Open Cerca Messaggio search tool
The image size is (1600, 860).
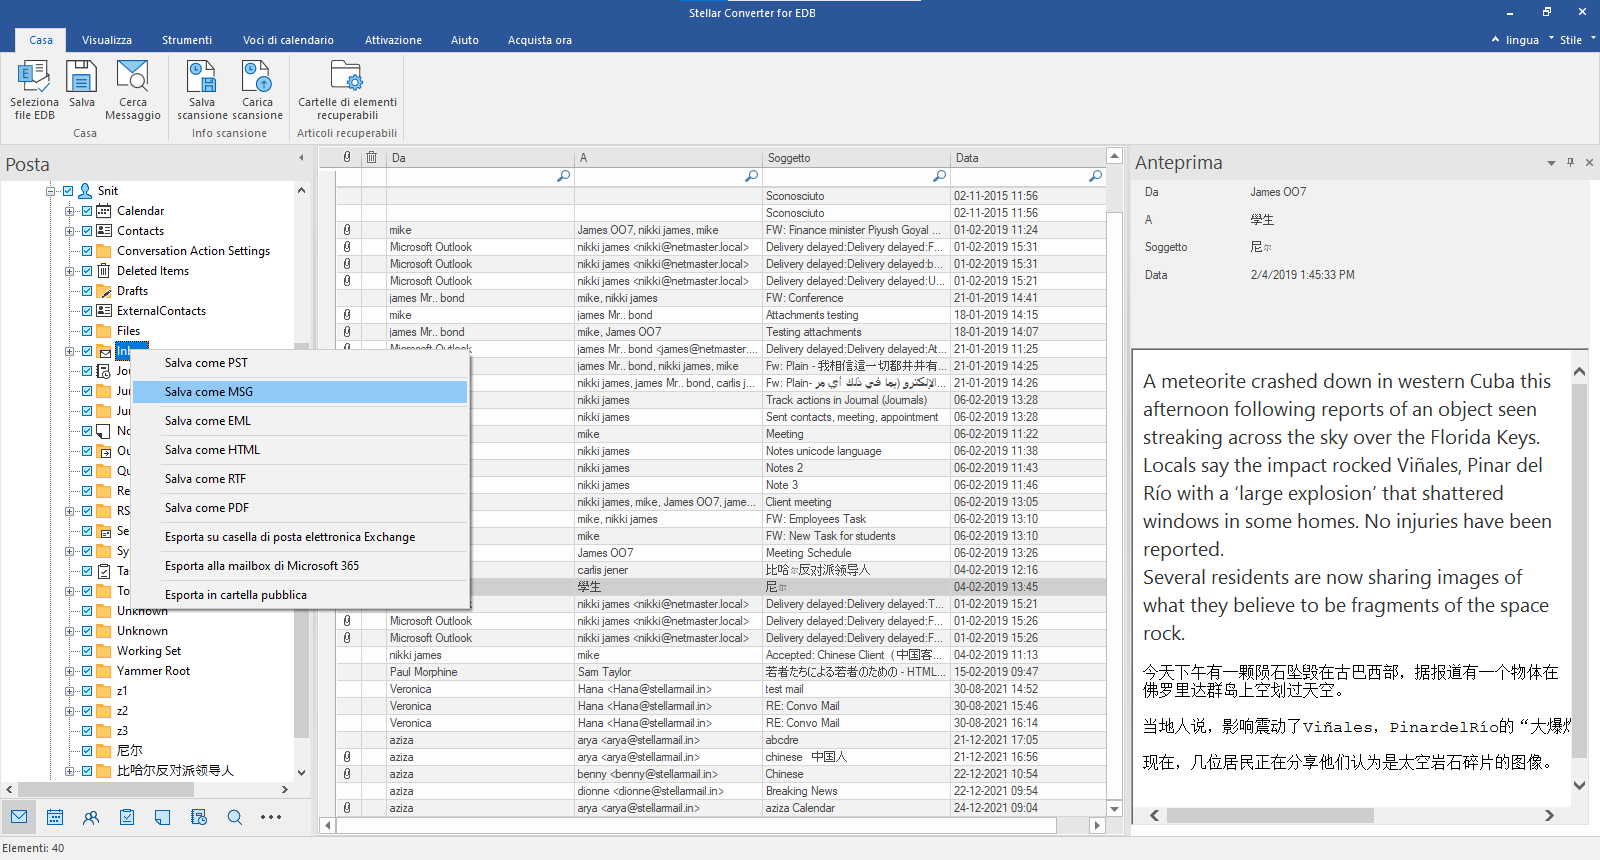click(x=133, y=90)
